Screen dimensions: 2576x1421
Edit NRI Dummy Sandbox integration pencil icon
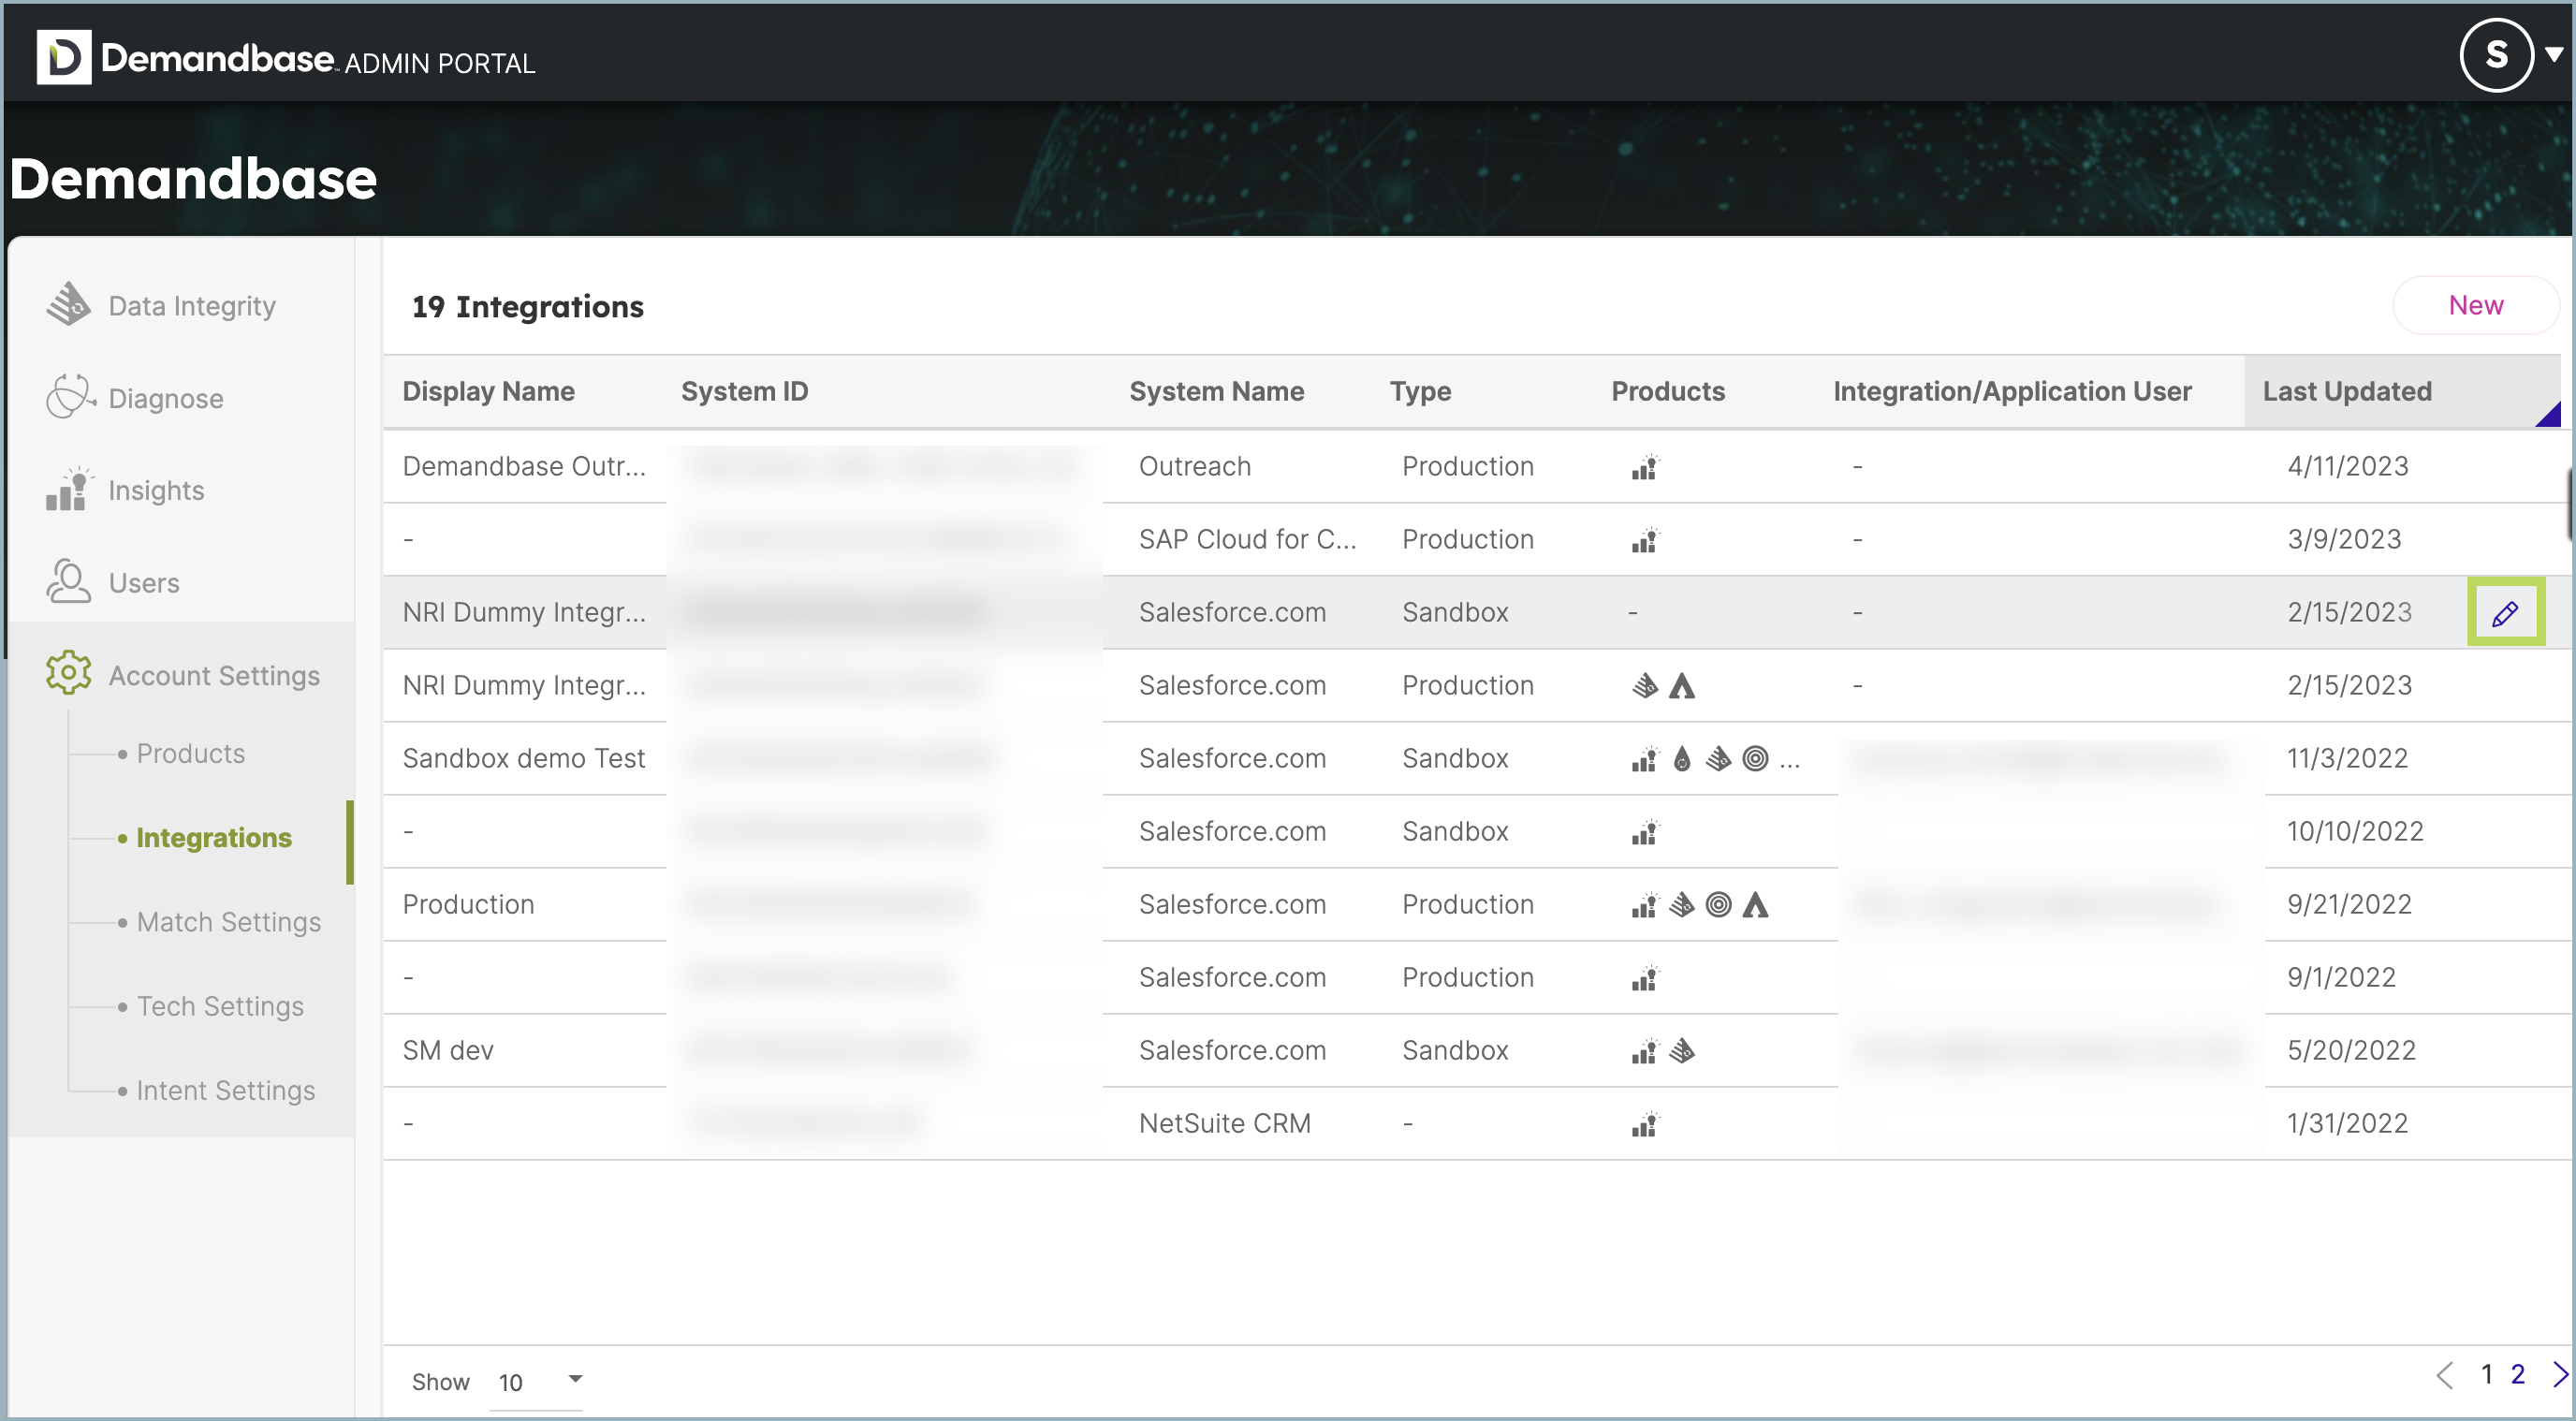2505,612
